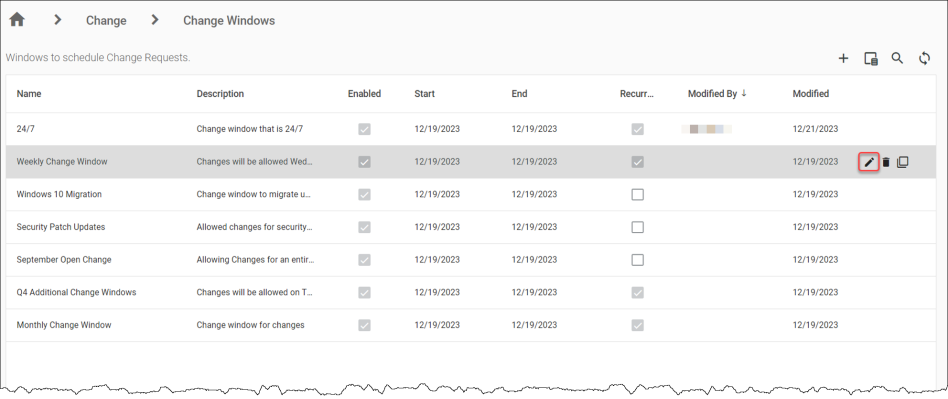Toggle Recurring checkbox for Security Patch Updates
The height and width of the screenshot is (399, 948).
coord(637,227)
